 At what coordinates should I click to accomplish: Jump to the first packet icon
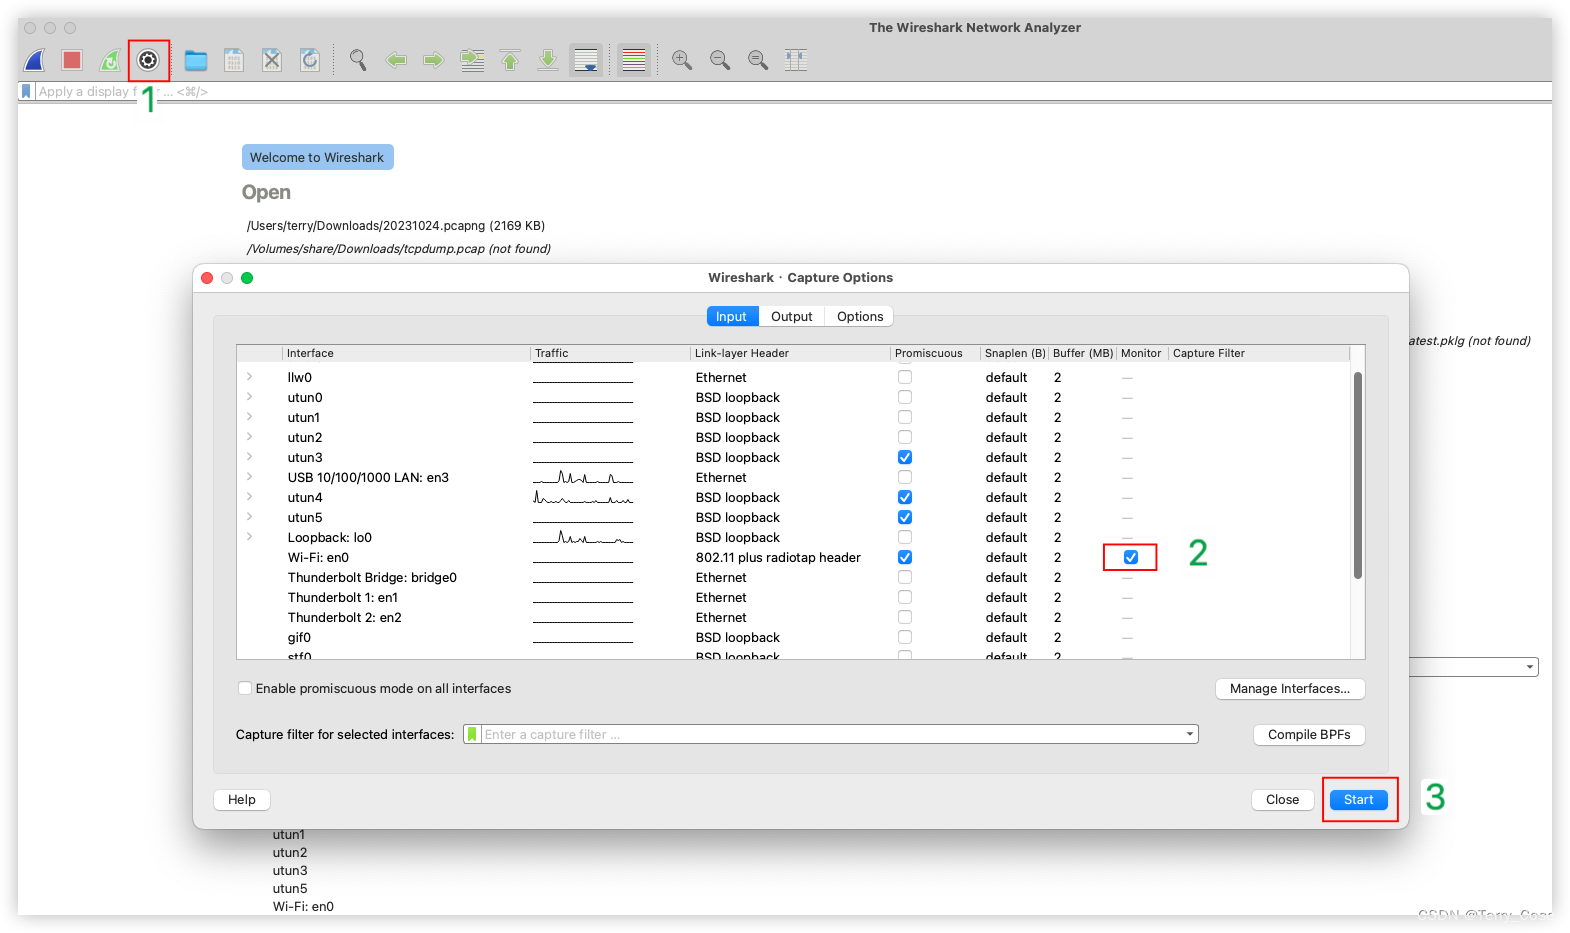[510, 60]
